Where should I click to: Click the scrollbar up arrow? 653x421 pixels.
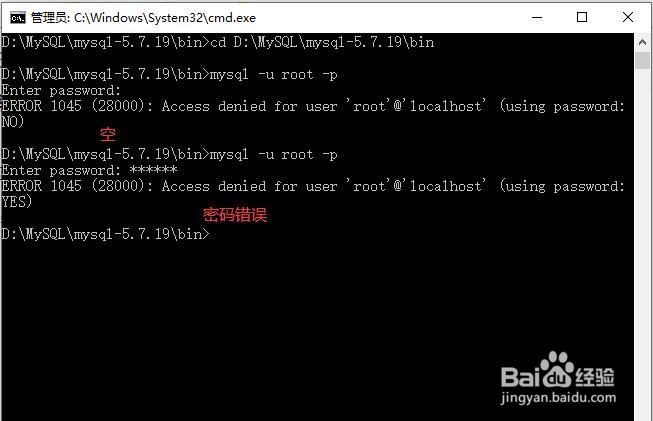point(642,42)
